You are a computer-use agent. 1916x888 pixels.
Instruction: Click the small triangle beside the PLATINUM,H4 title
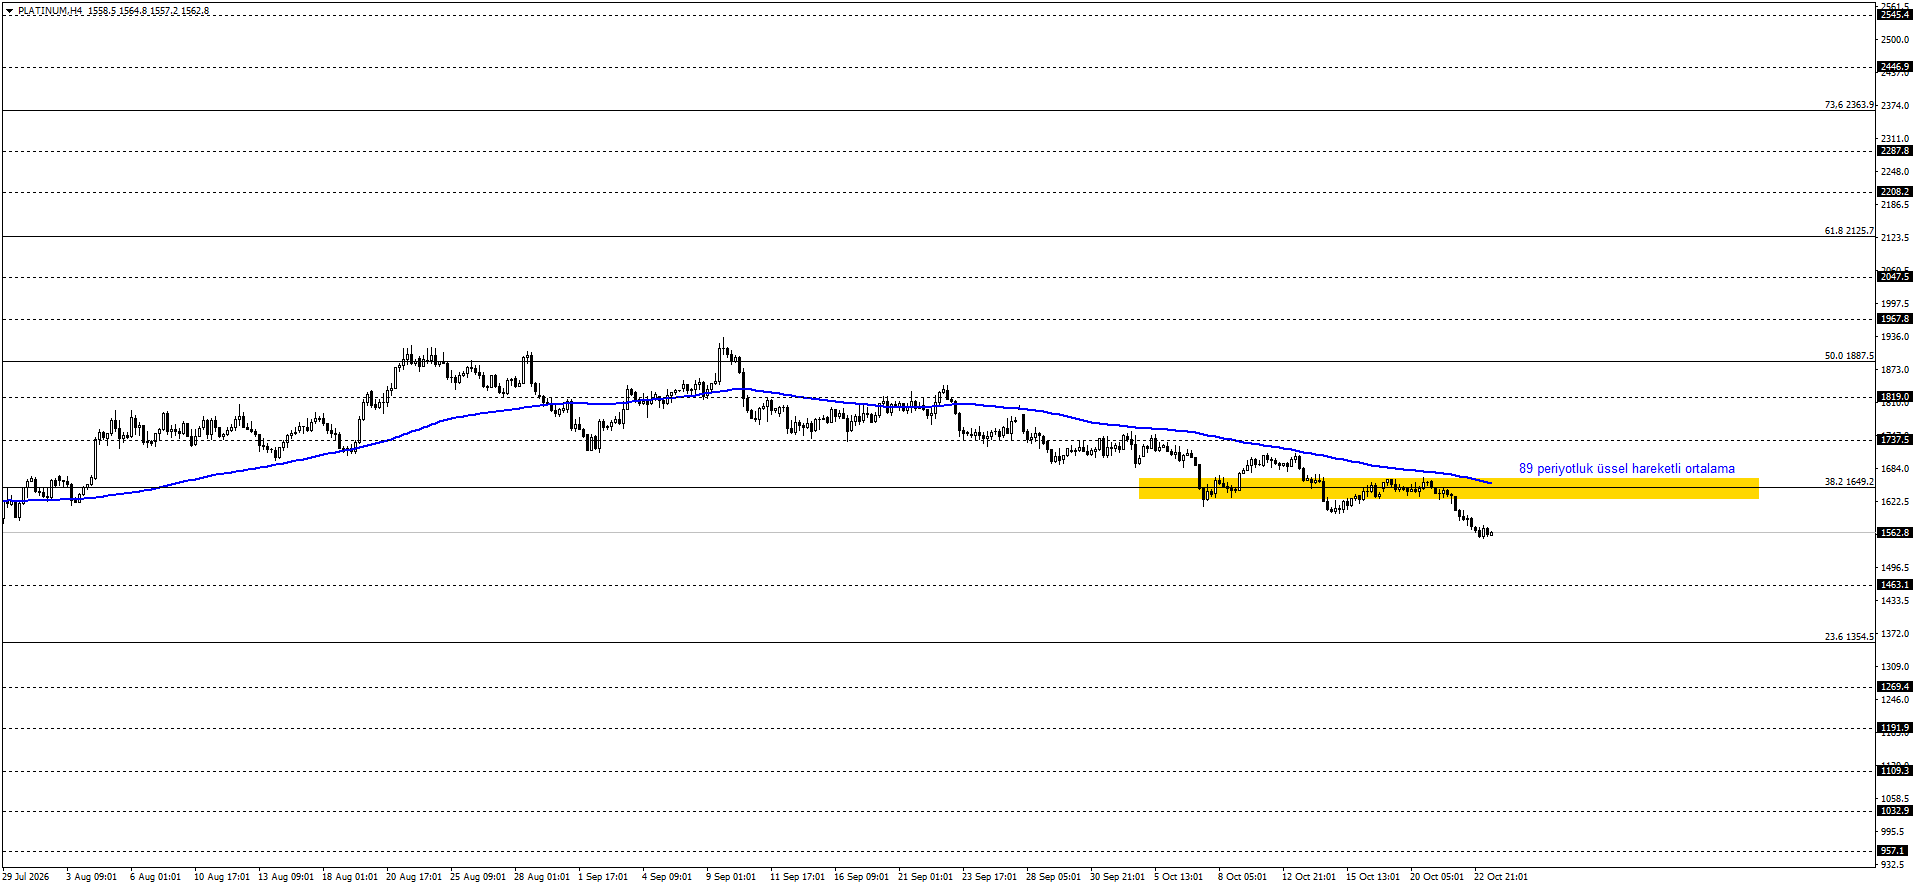tap(10, 11)
